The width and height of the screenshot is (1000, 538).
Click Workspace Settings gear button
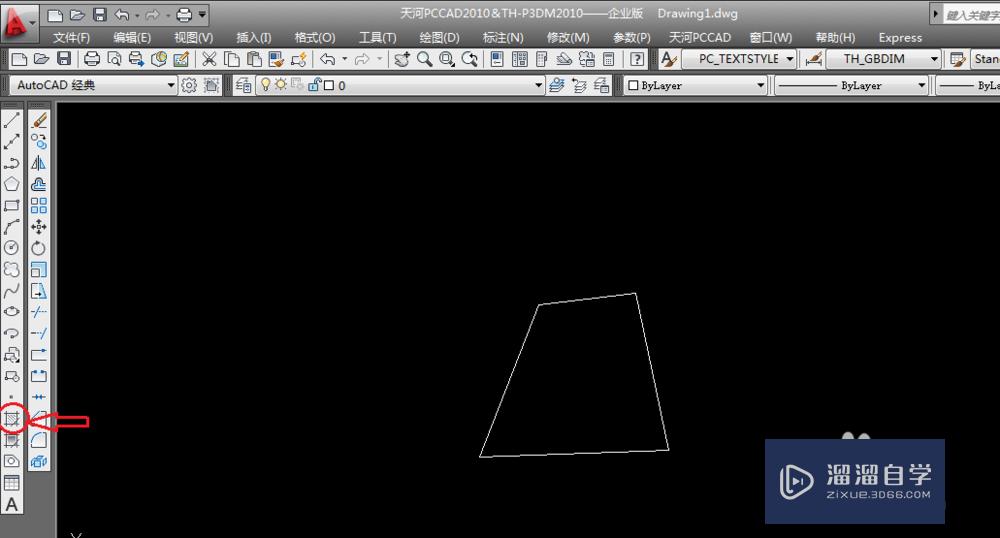point(189,85)
